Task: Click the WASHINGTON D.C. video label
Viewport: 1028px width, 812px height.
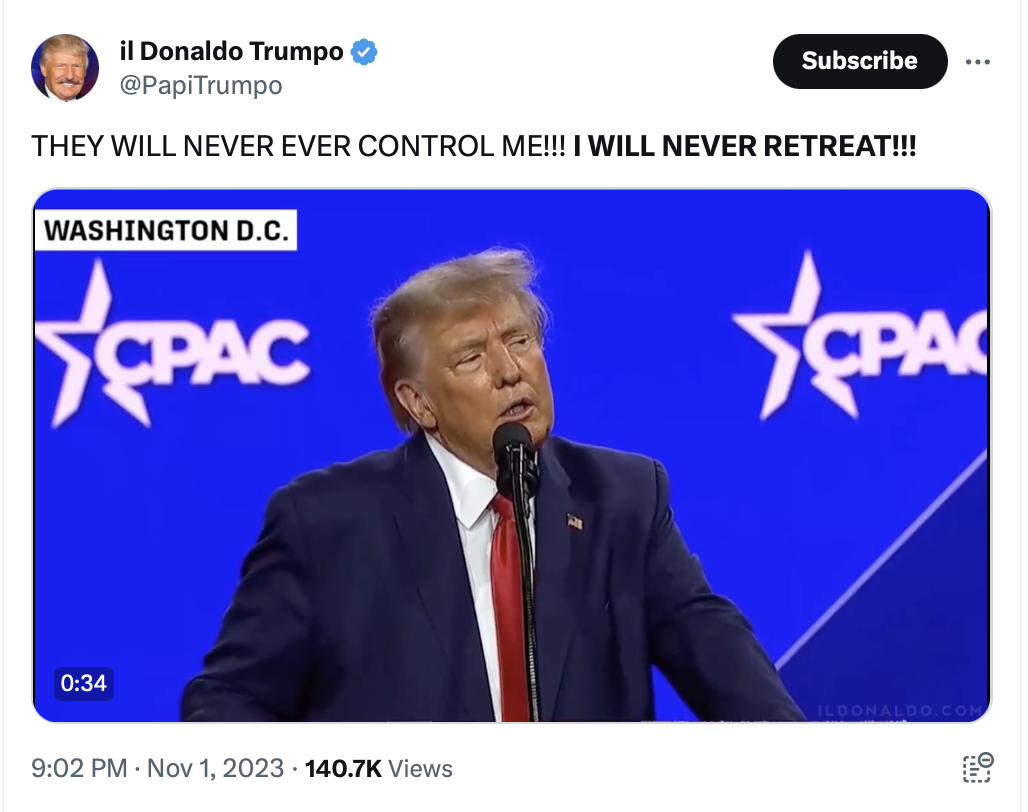Action: tap(166, 231)
